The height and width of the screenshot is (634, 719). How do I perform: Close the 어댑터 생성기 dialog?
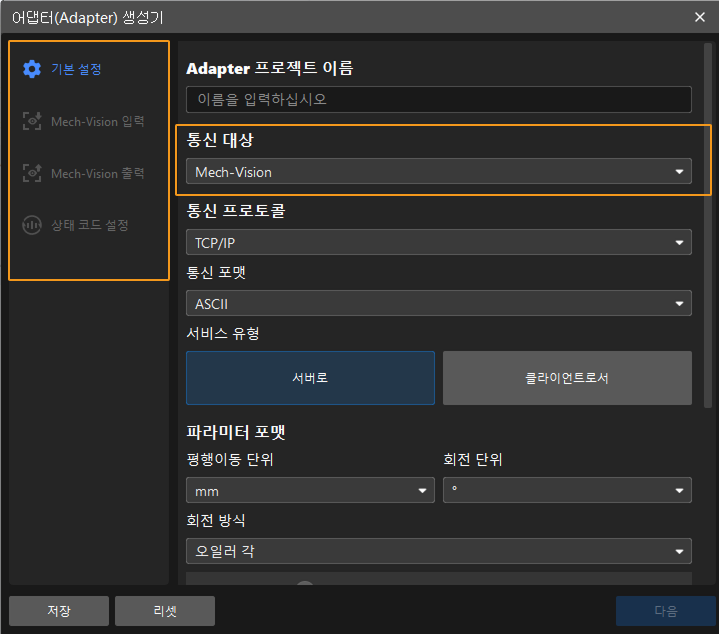pos(699,16)
